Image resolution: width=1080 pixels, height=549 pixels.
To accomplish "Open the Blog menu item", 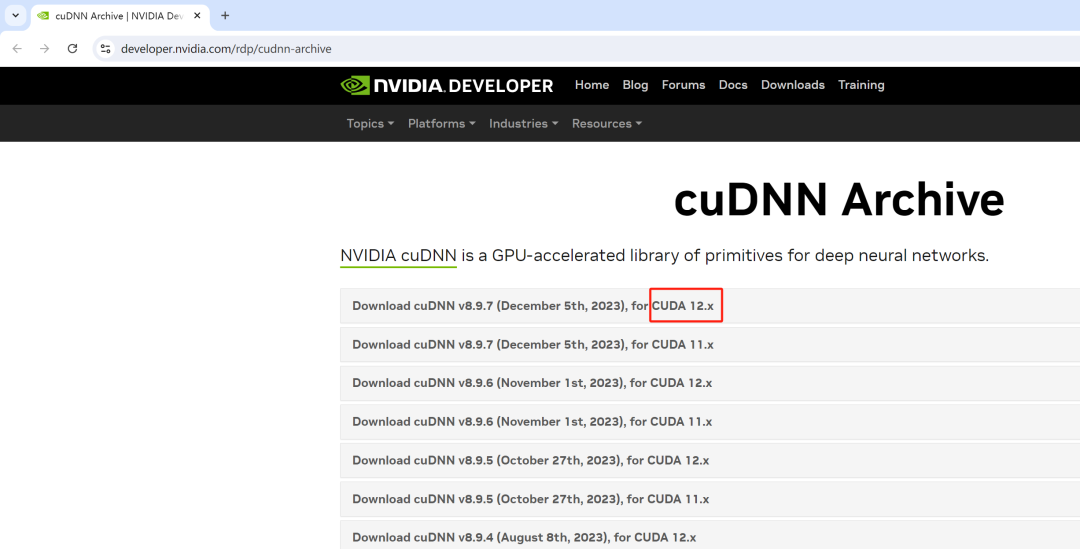I will tap(635, 85).
